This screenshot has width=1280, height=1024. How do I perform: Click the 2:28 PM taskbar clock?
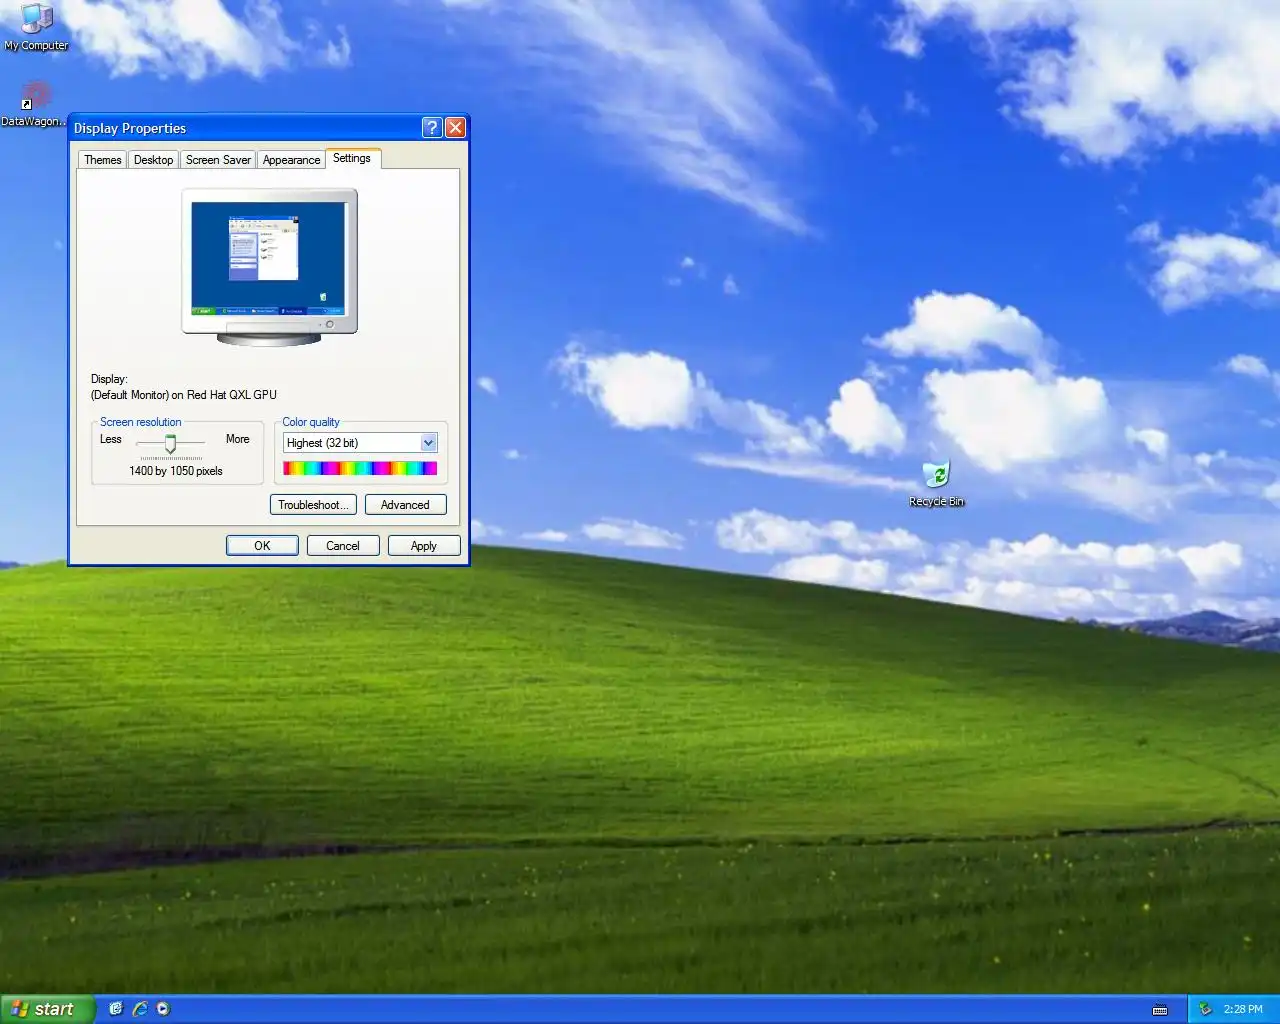(1243, 1009)
